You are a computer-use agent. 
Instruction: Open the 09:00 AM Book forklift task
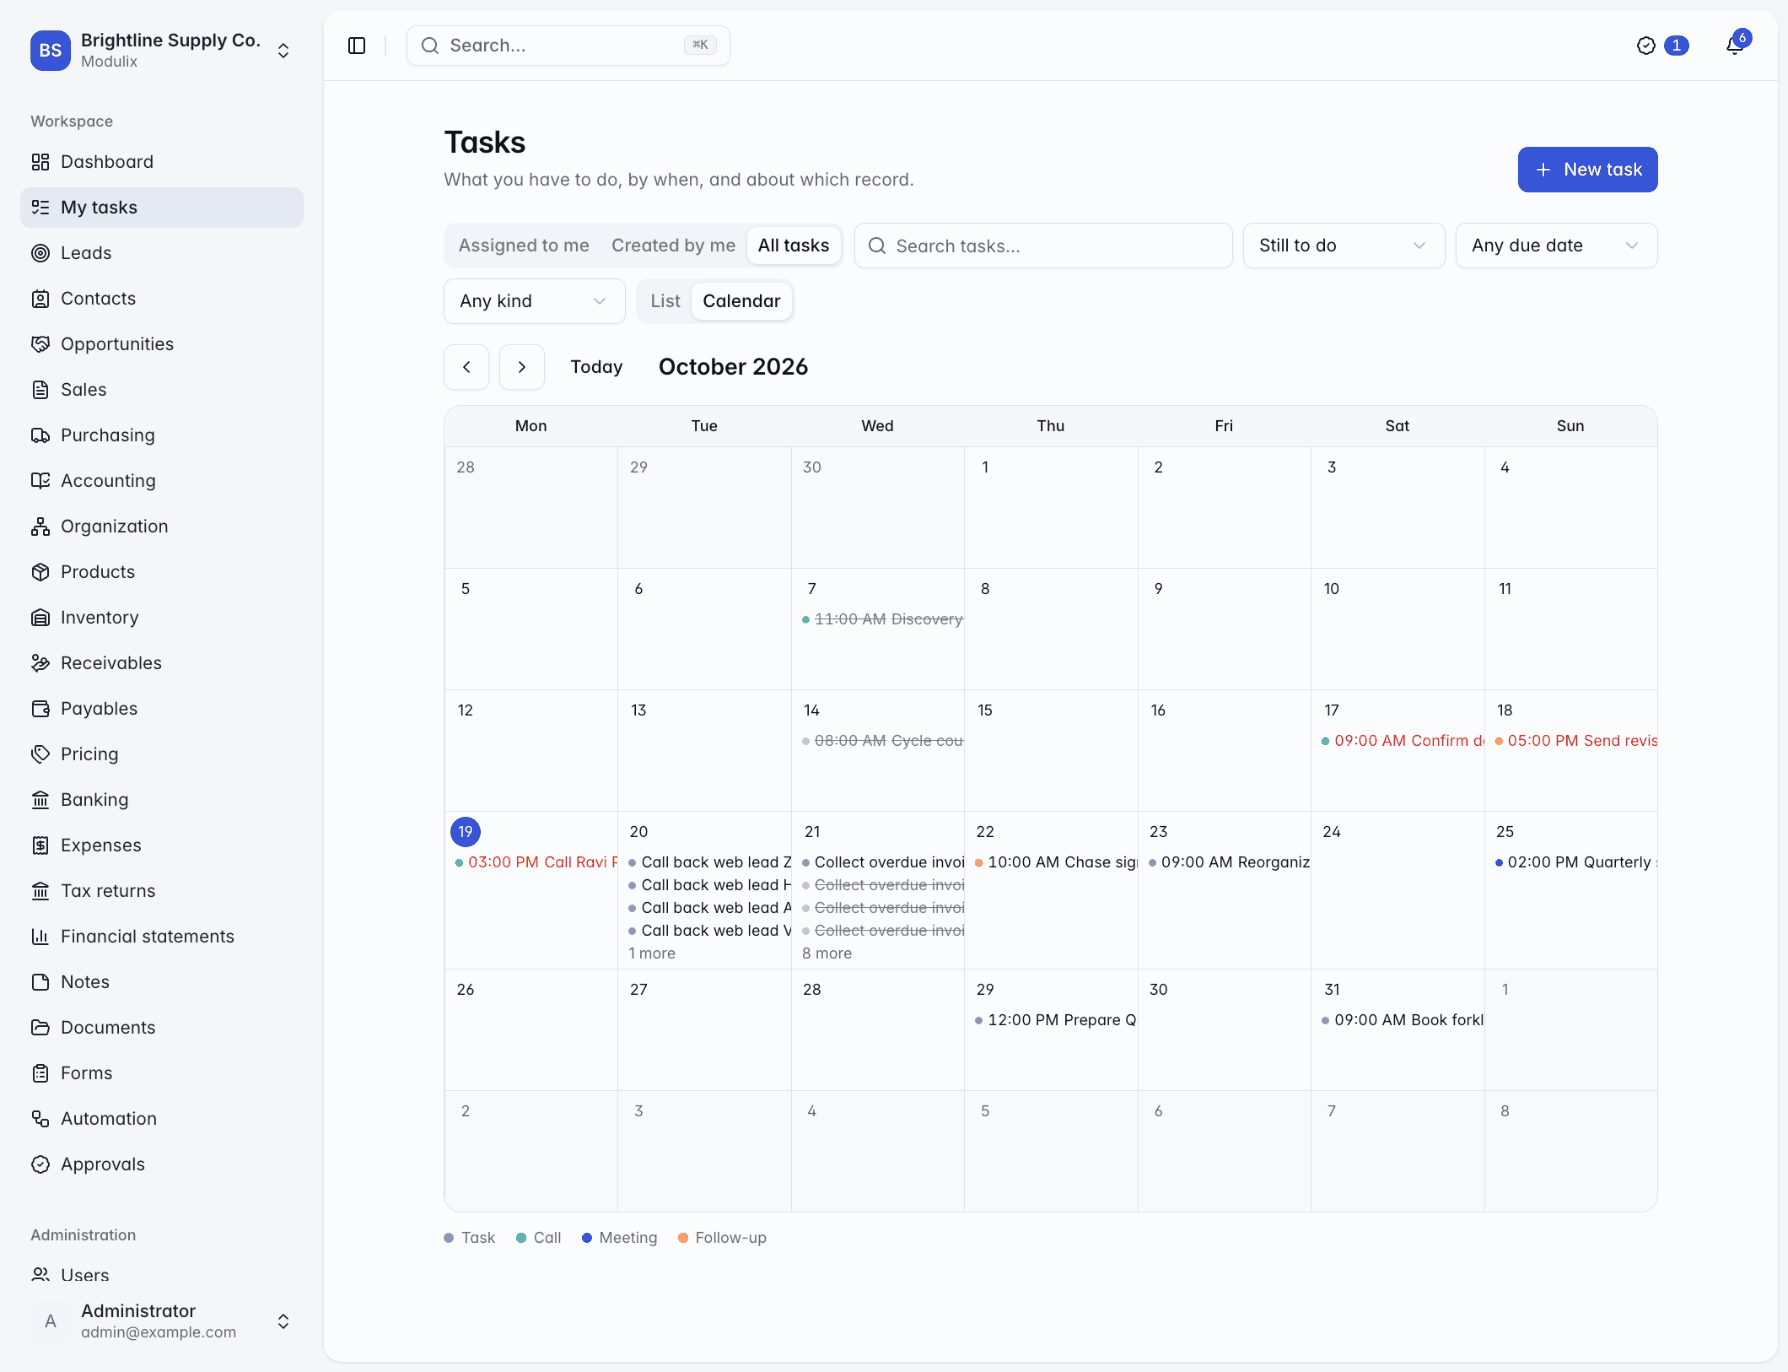[1401, 1021]
